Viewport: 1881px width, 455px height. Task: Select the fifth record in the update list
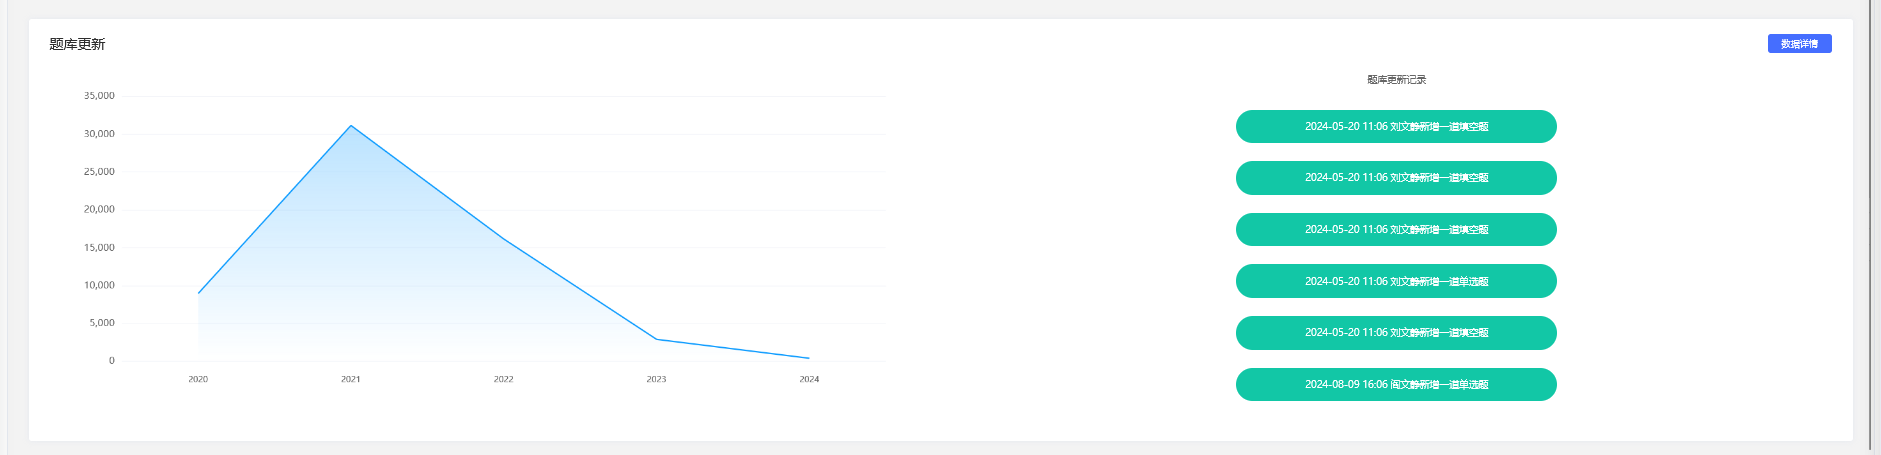coord(1396,333)
